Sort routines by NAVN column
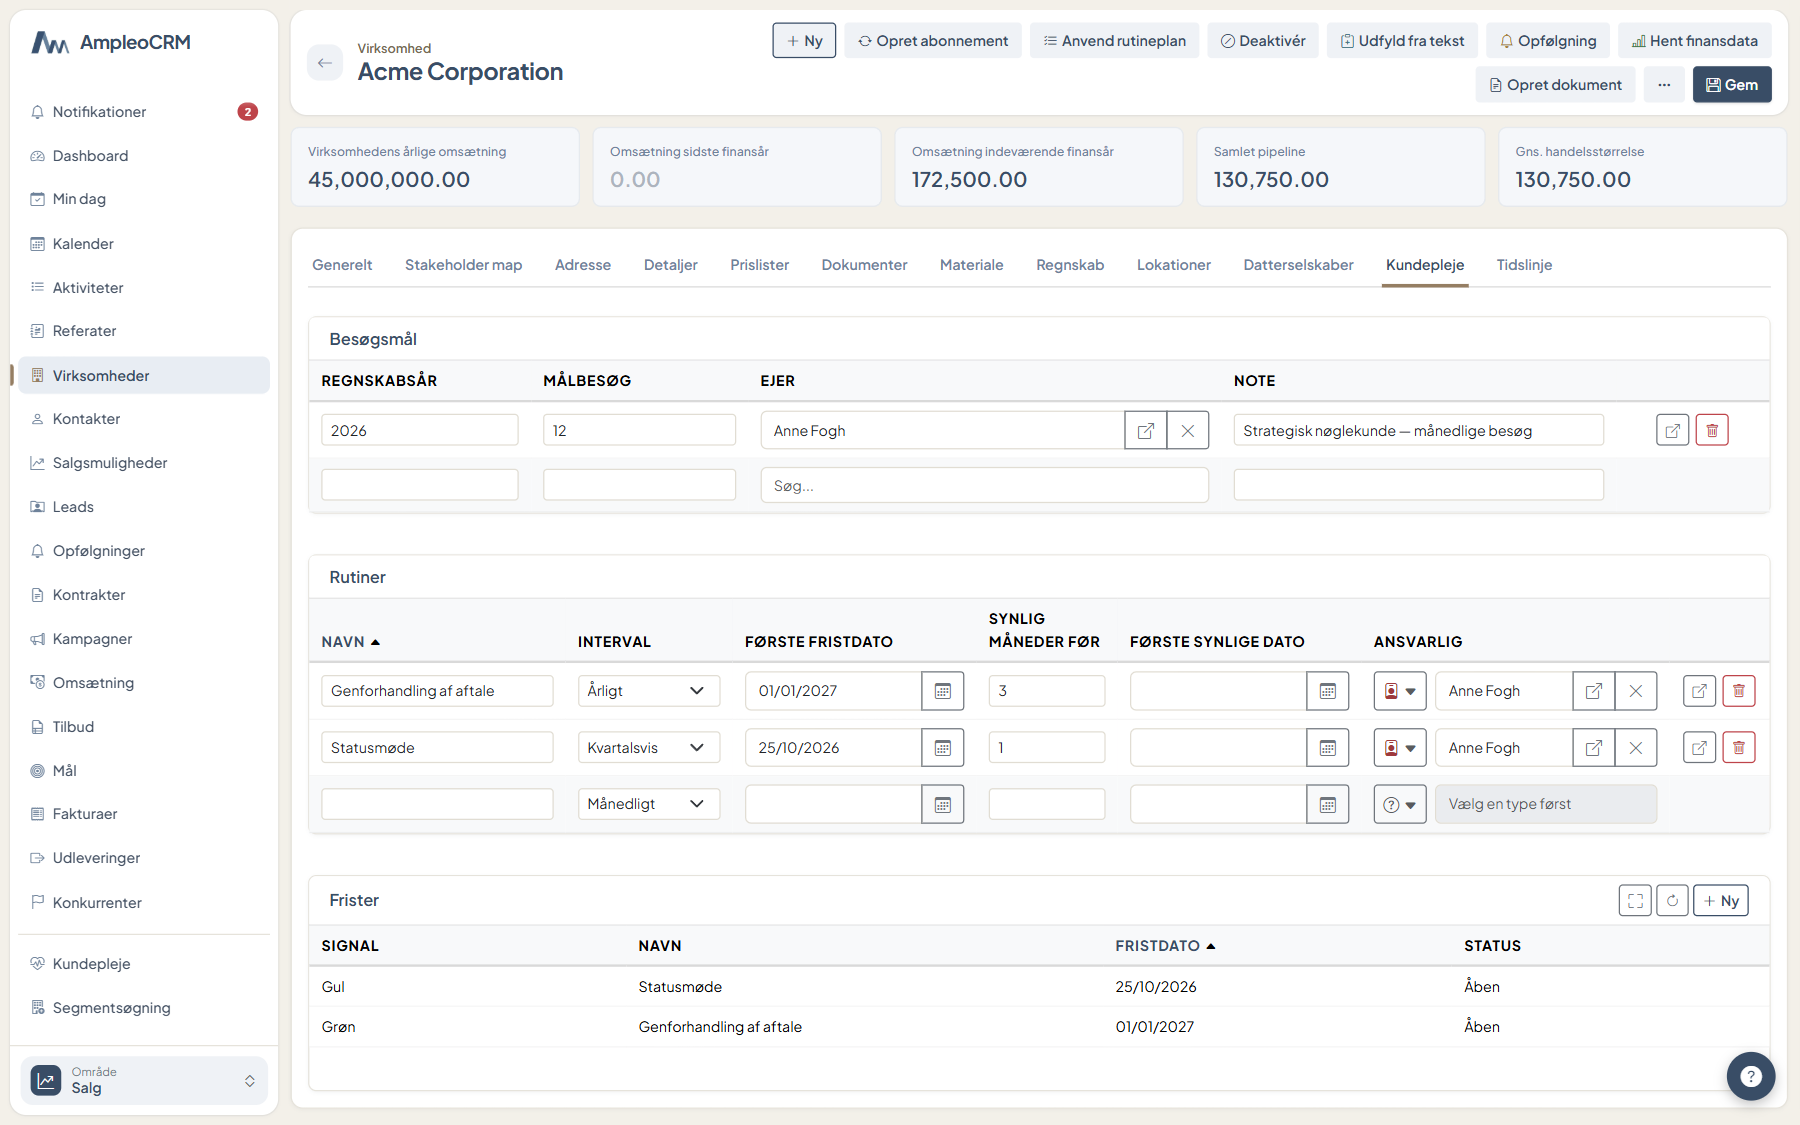1800x1125 pixels. (x=350, y=642)
